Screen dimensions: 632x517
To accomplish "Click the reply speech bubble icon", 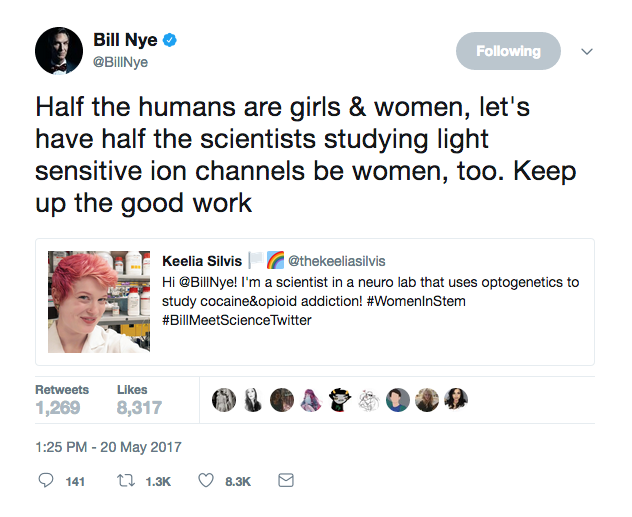I will [45, 481].
